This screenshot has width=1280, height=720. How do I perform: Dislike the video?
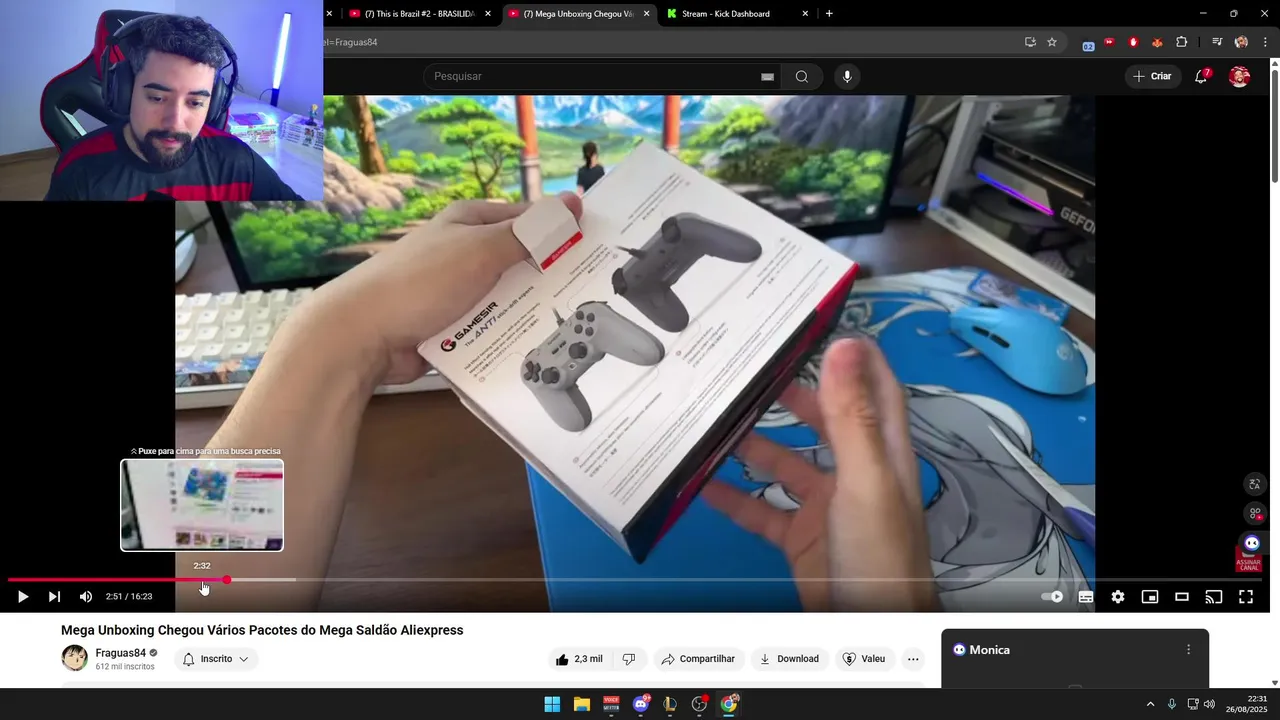click(629, 659)
